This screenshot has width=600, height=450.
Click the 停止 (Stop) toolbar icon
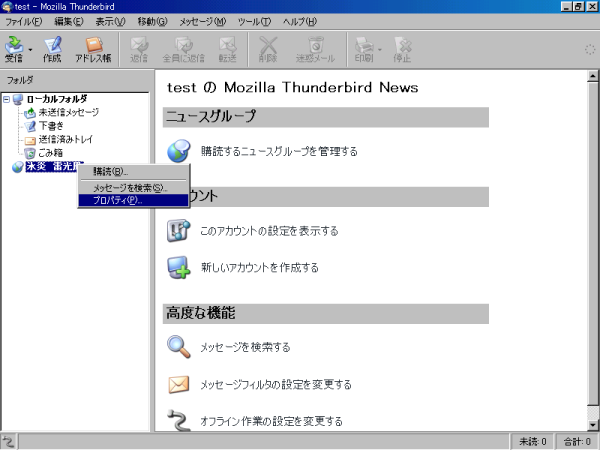pos(402,49)
